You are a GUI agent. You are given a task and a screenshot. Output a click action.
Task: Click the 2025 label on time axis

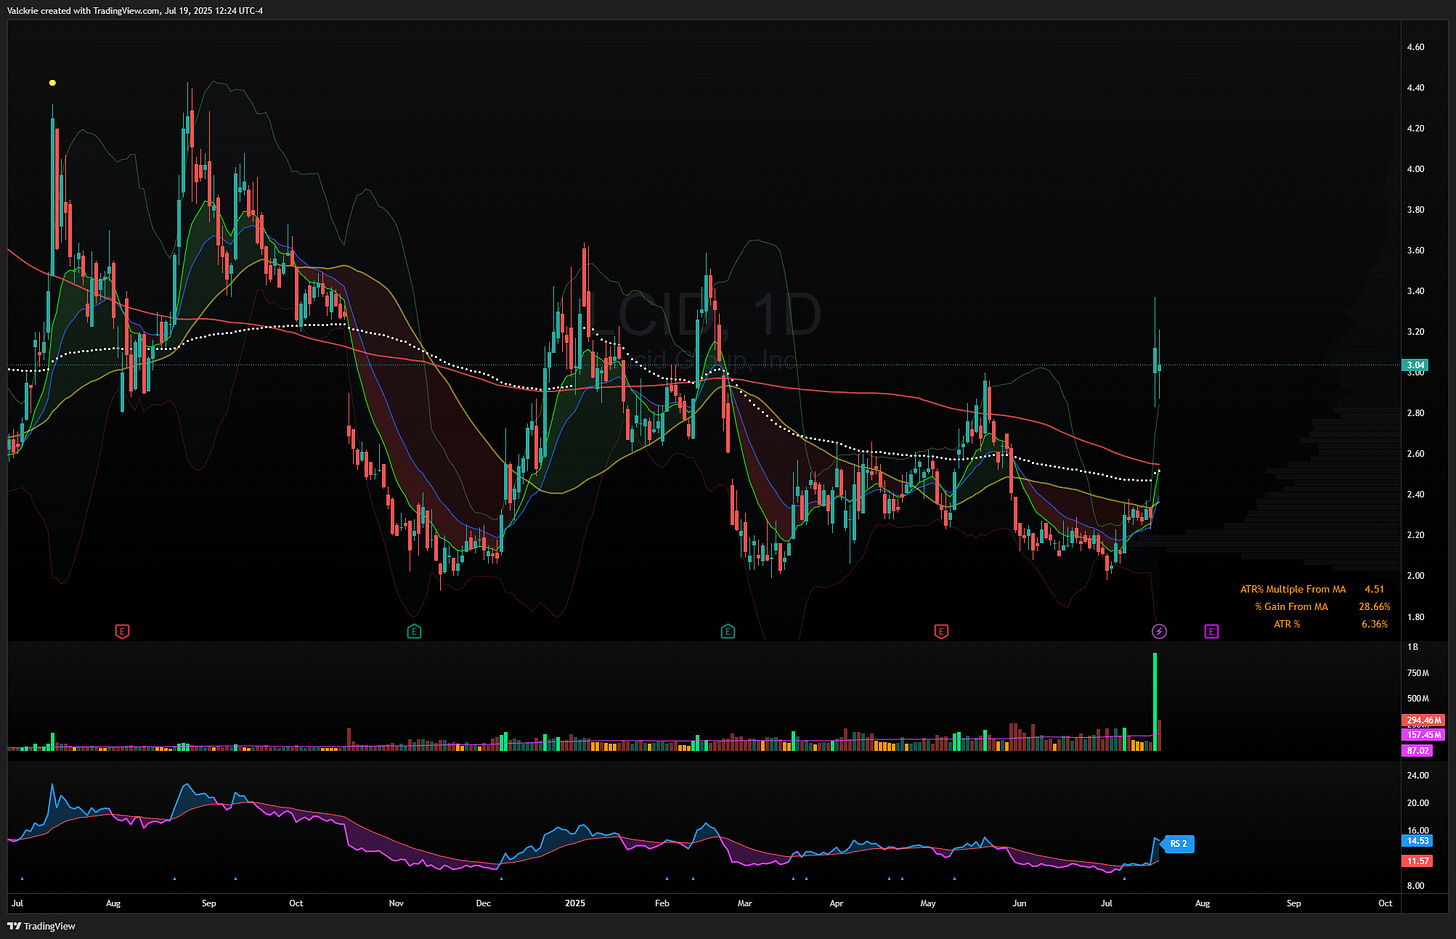[x=575, y=903]
